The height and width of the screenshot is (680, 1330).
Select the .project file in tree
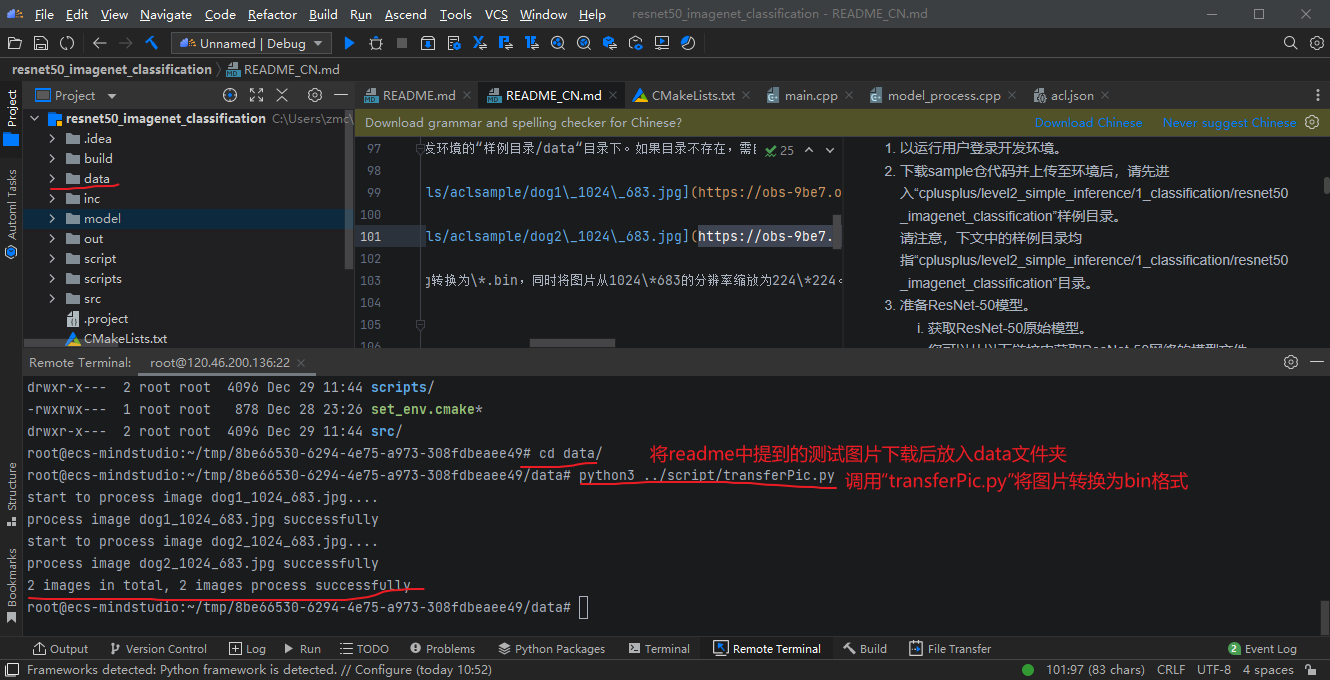pyautogui.click(x=106, y=318)
